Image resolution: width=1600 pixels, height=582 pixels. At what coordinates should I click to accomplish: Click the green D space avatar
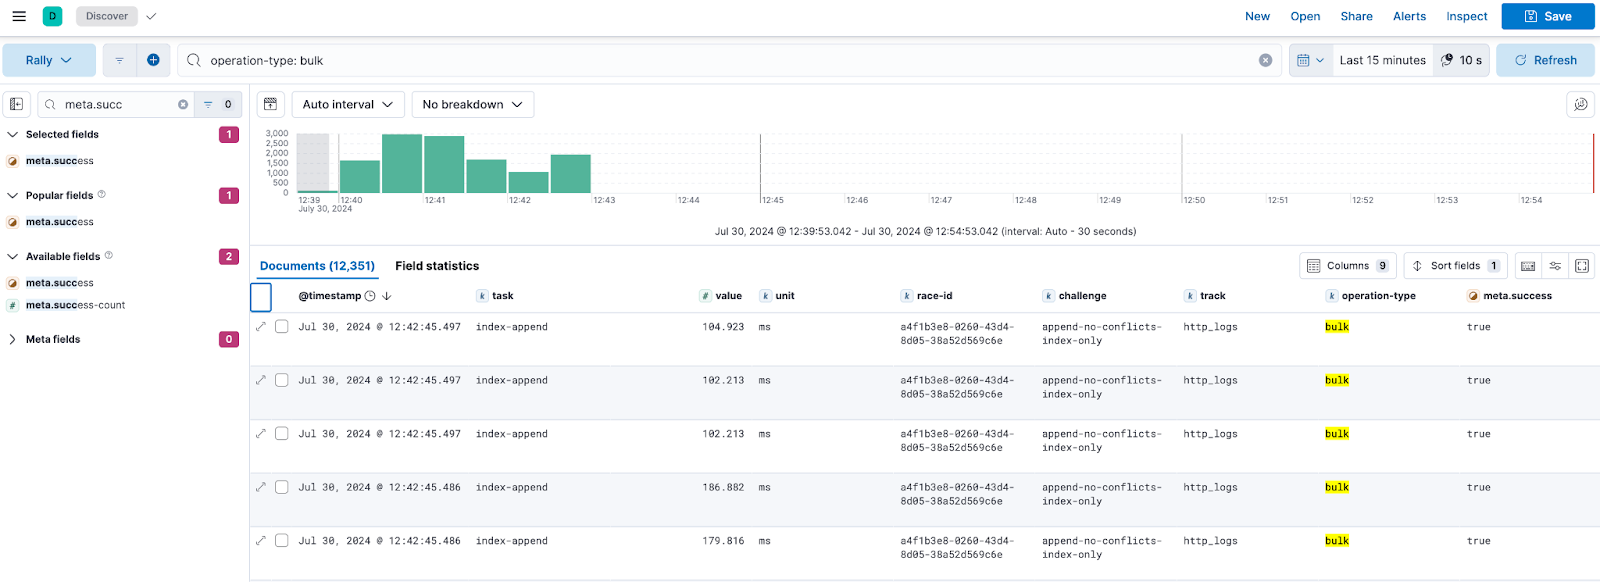52,16
